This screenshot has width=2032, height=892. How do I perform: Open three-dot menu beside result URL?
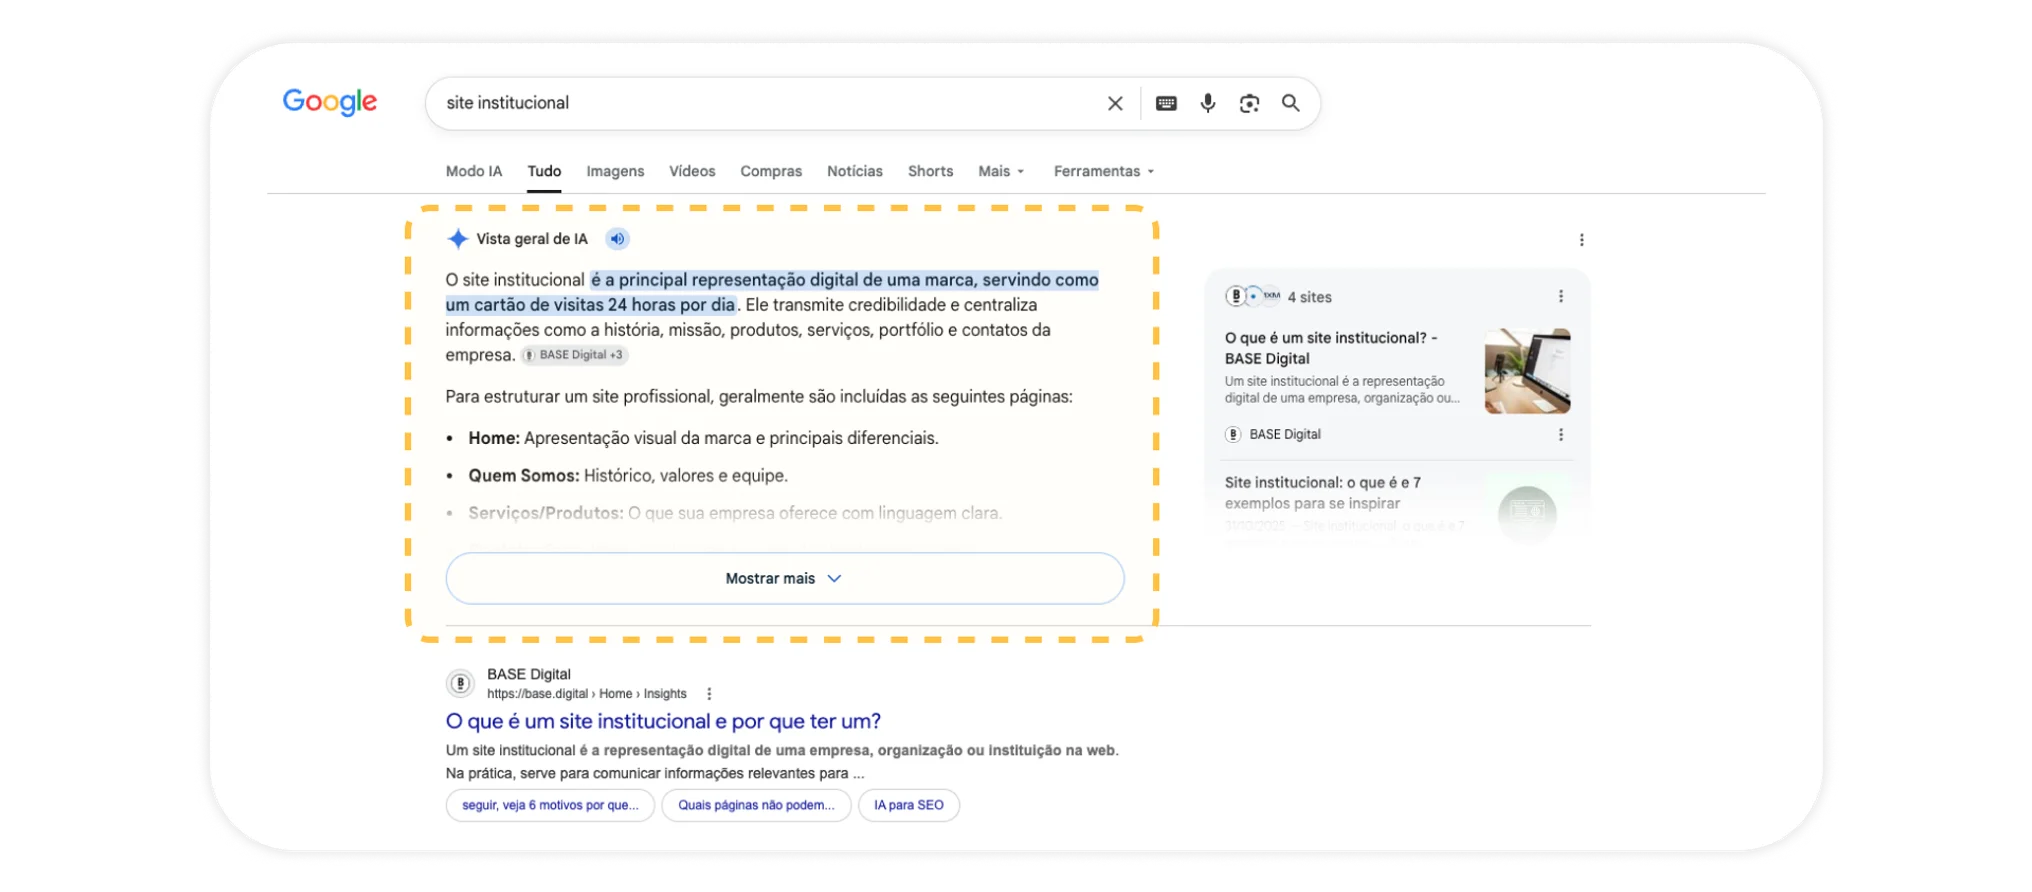coord(709,694)
